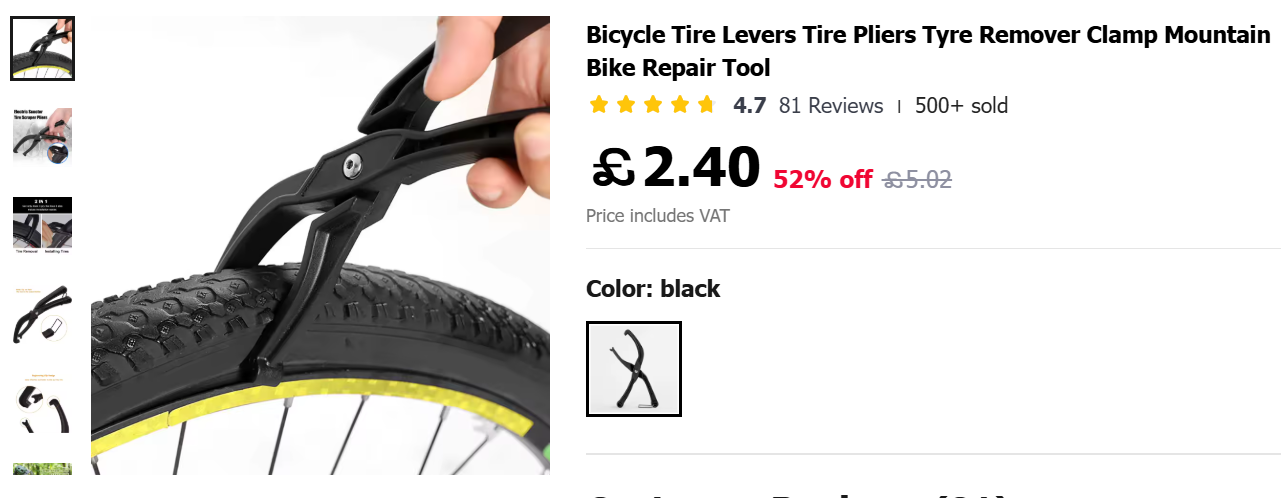Select the first thumbnail of pliers on tire
Viewport: 1281px width, 498px height.
42,48
